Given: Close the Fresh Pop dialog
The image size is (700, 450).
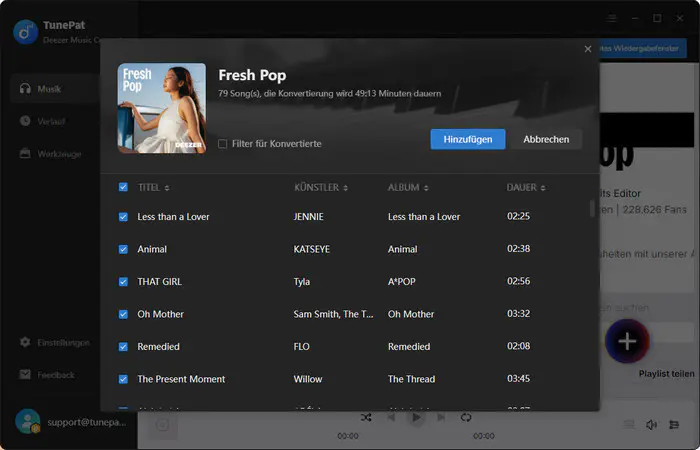Looking at the screenshot, I should pyautogui.click(x=588, y=49).
